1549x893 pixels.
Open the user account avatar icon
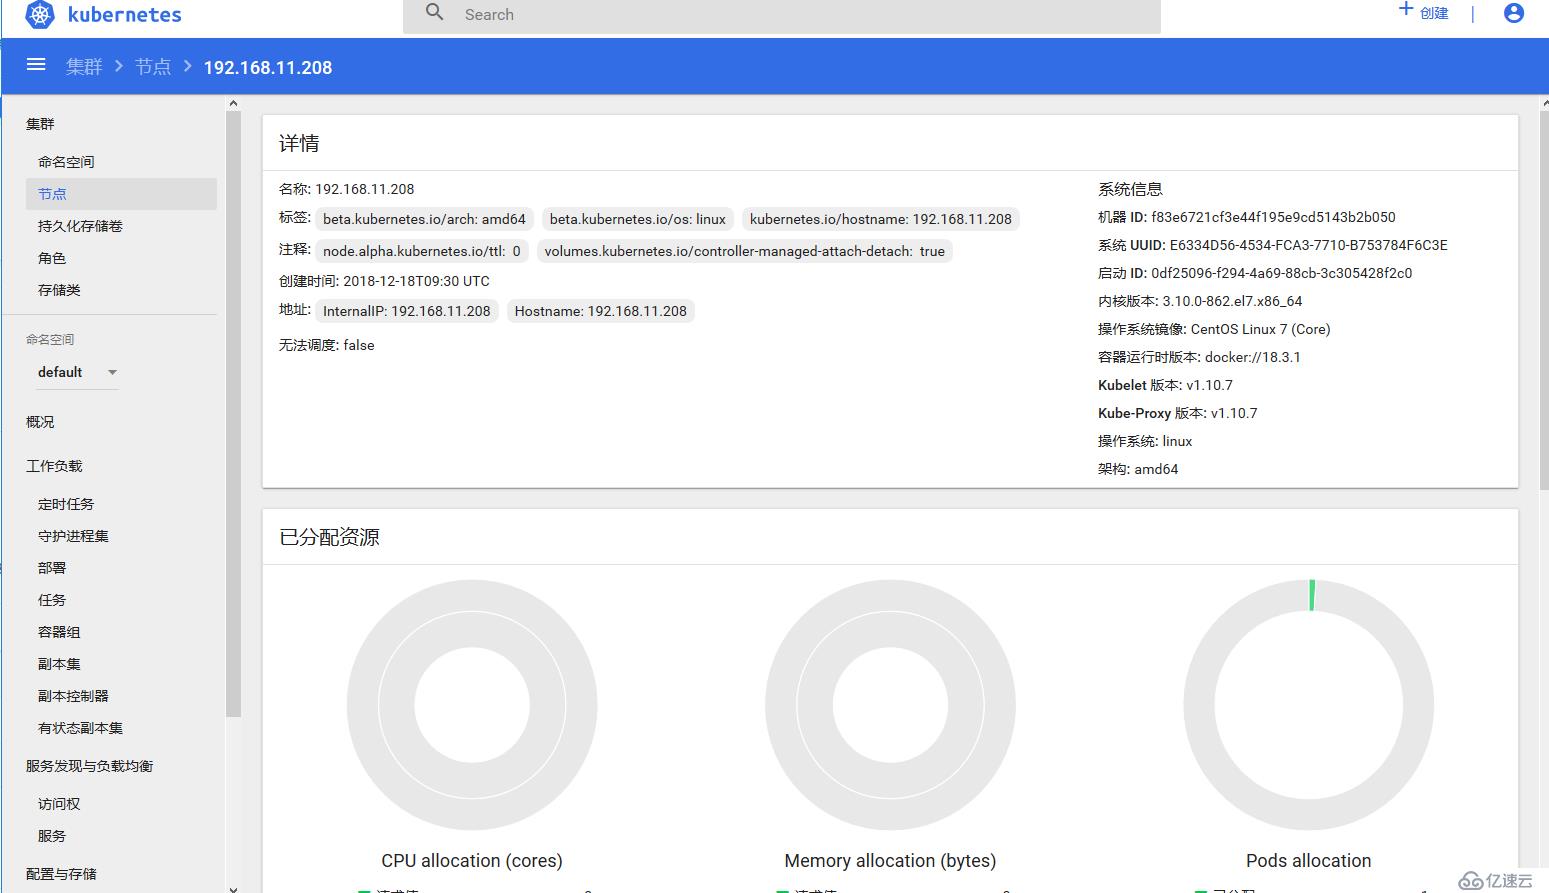(x=1514, y=13)
